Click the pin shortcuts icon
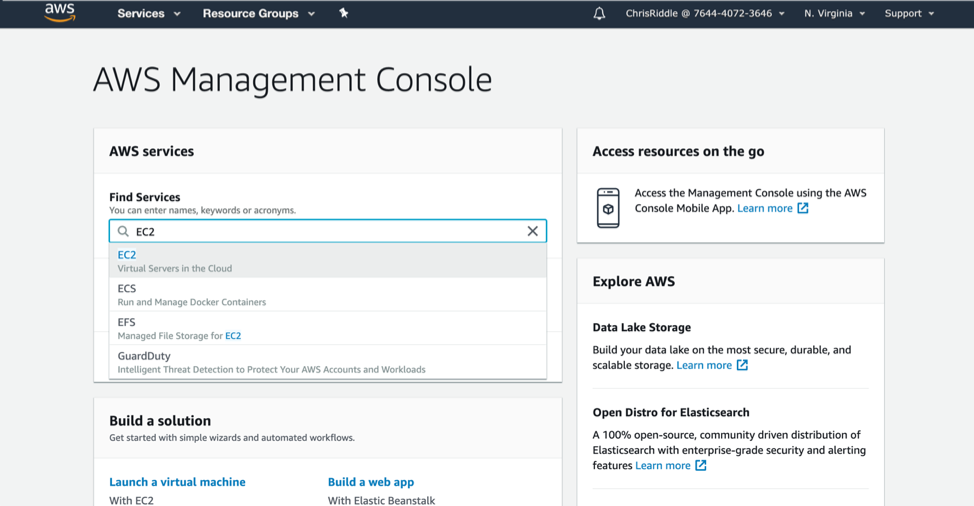This screenshot has height=506, width=974. tap(343, 13)
